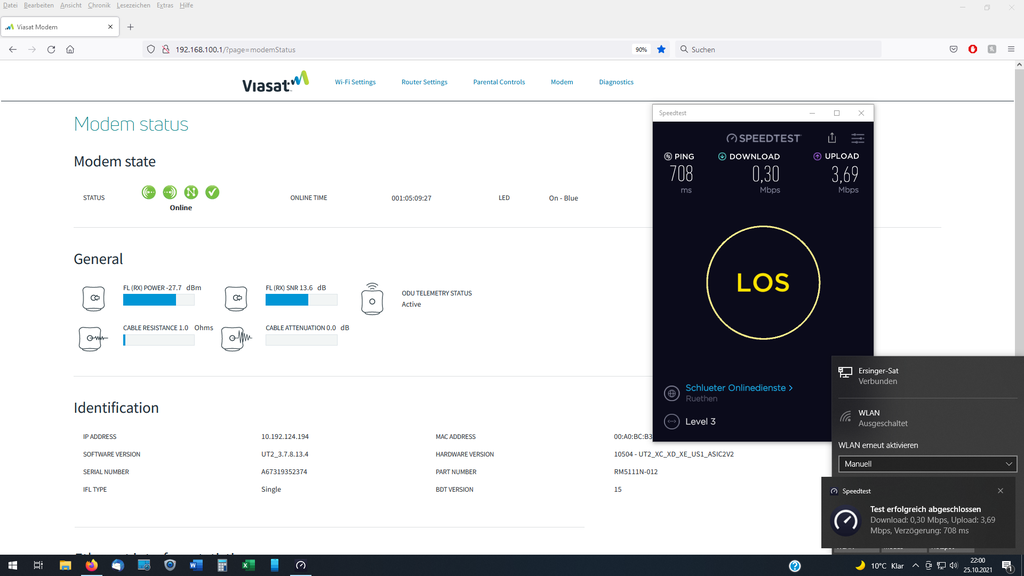Launch File Explorer from the taskbar
The image size is (1024, 576).
click(65, 566)
